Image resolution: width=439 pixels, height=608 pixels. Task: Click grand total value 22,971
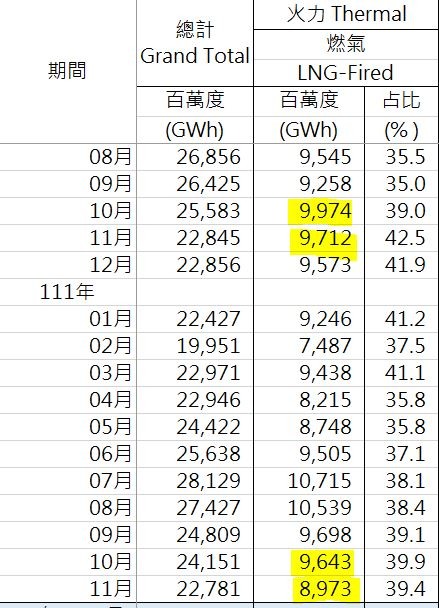[x=208, y=373]
